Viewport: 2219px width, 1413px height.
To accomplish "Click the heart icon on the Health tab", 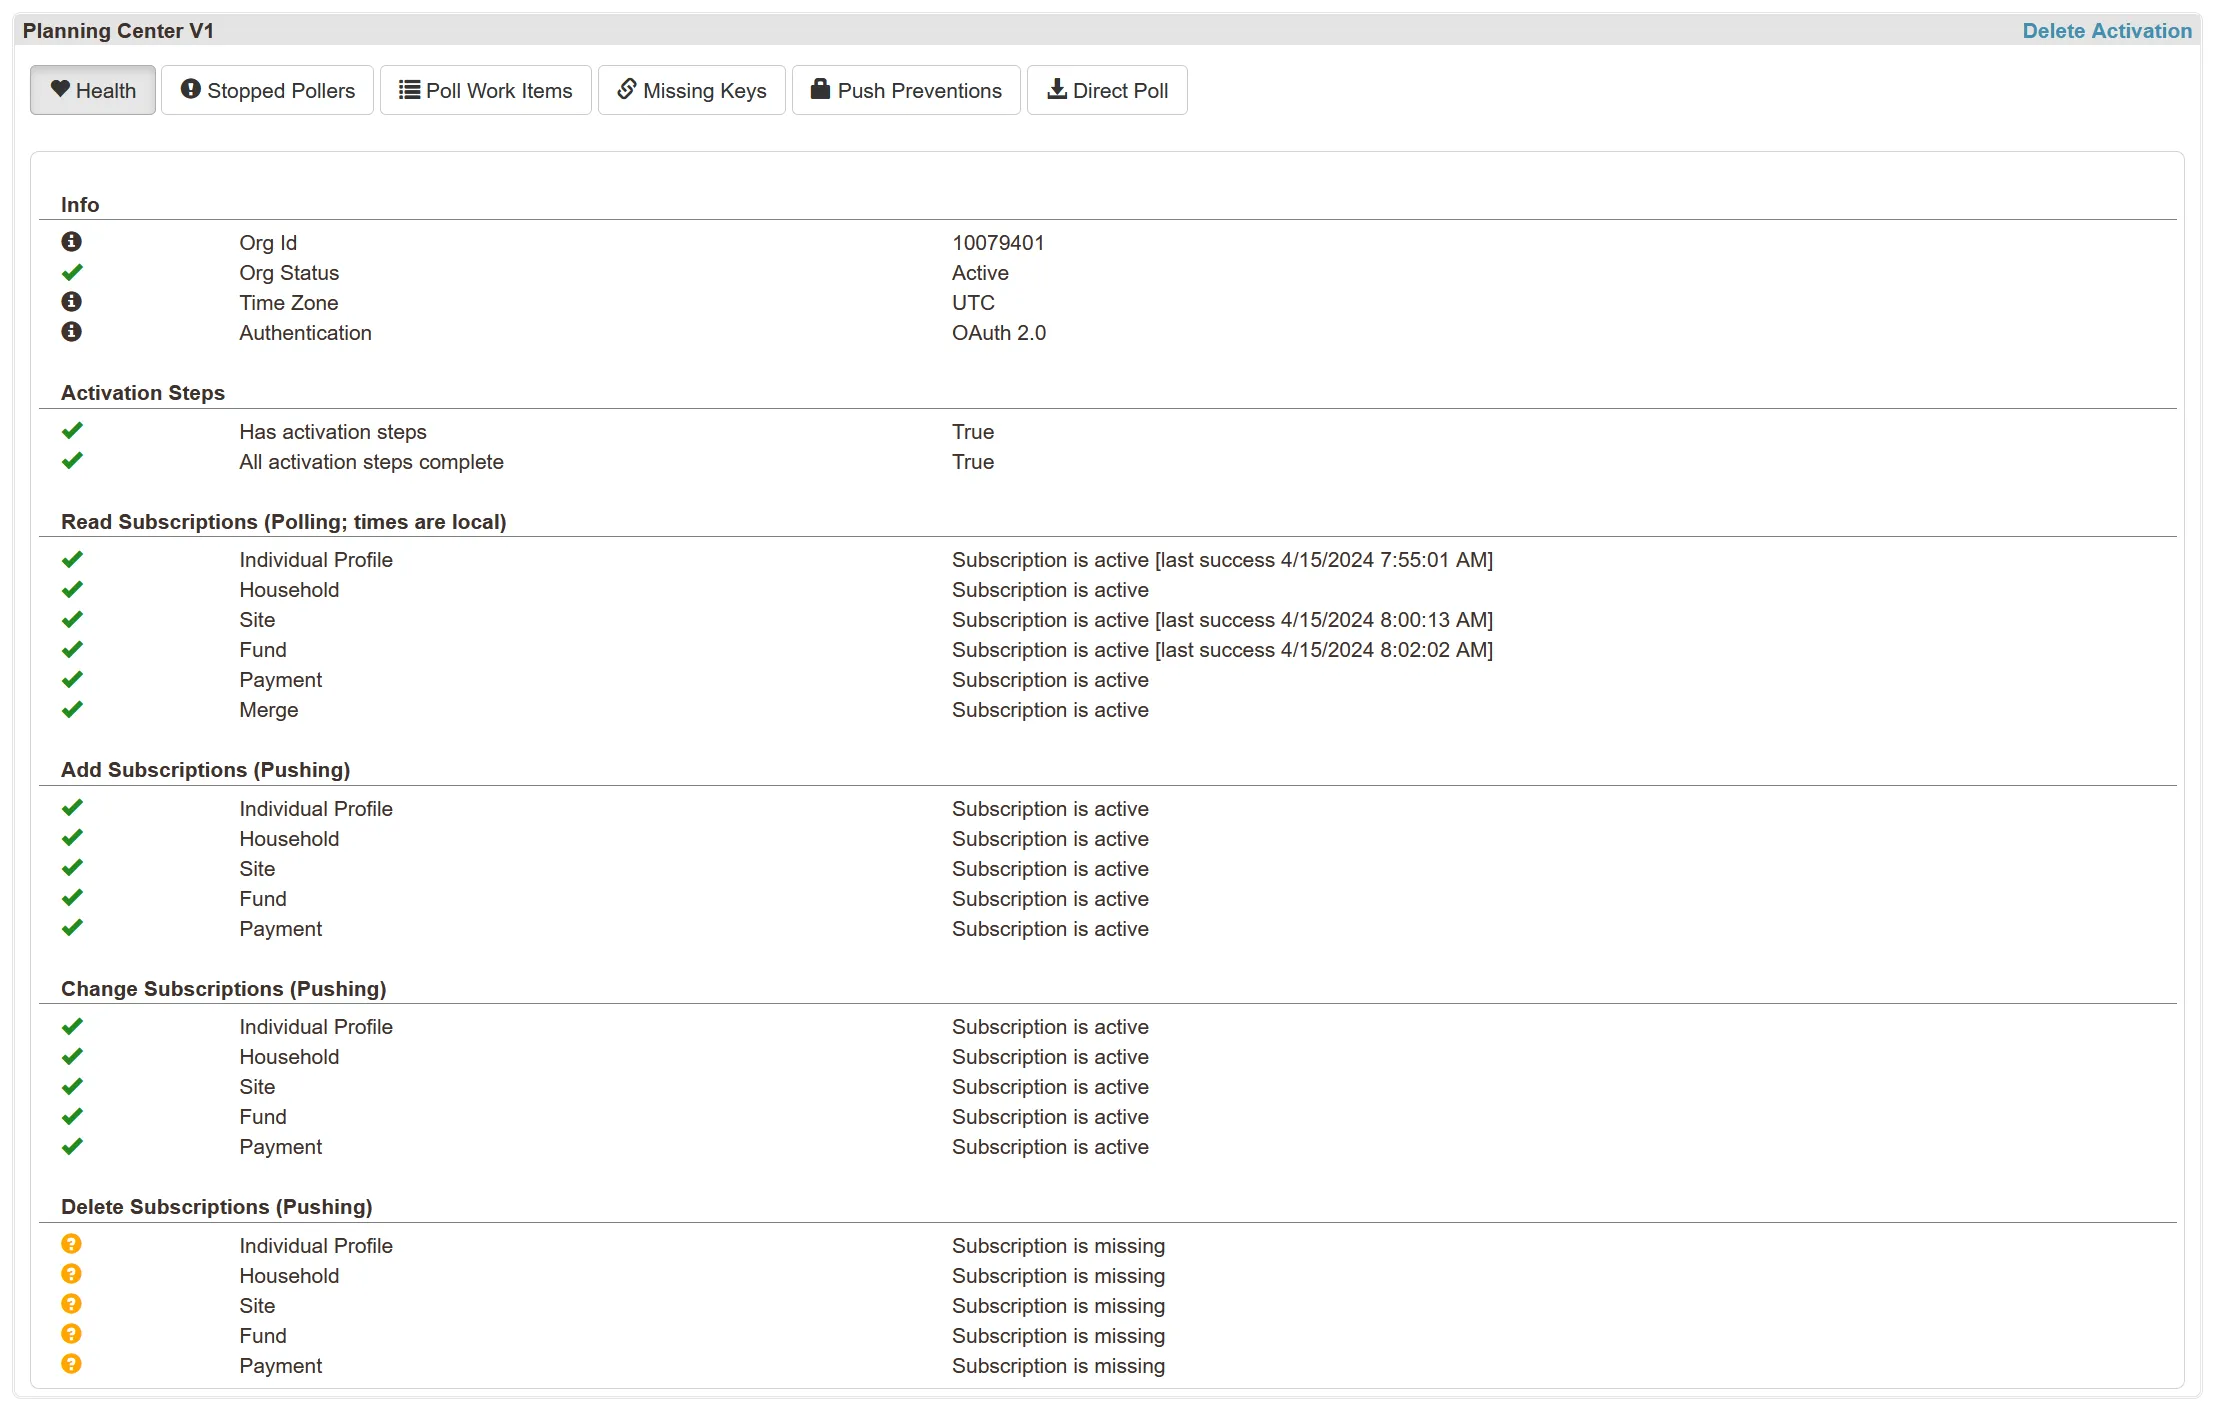I will pos(62,90).
